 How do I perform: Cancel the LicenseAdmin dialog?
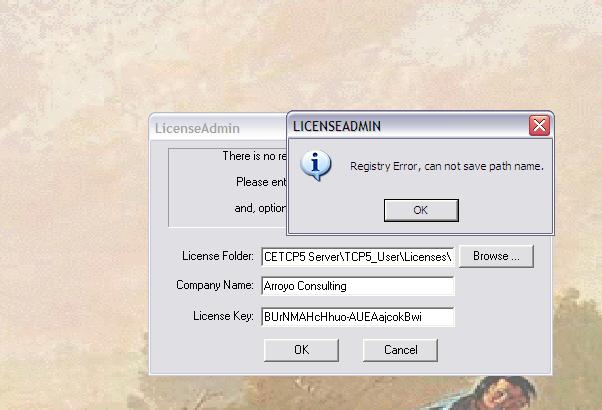click(400, 350)
